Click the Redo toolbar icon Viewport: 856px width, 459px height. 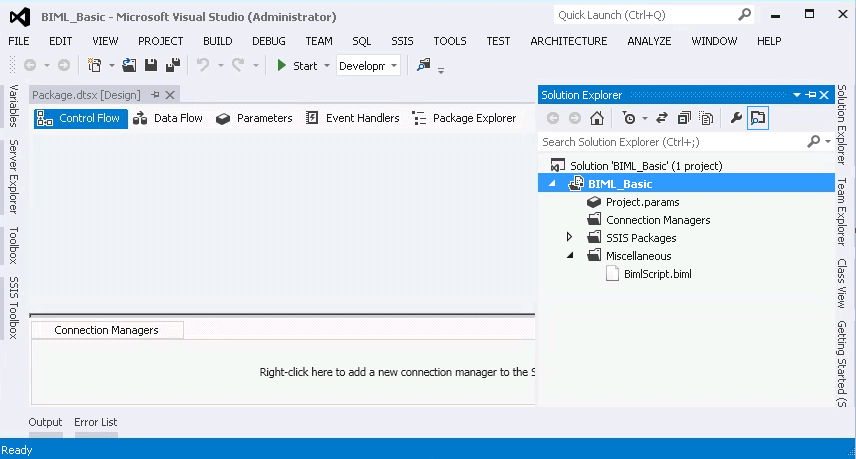pos(237,65)
